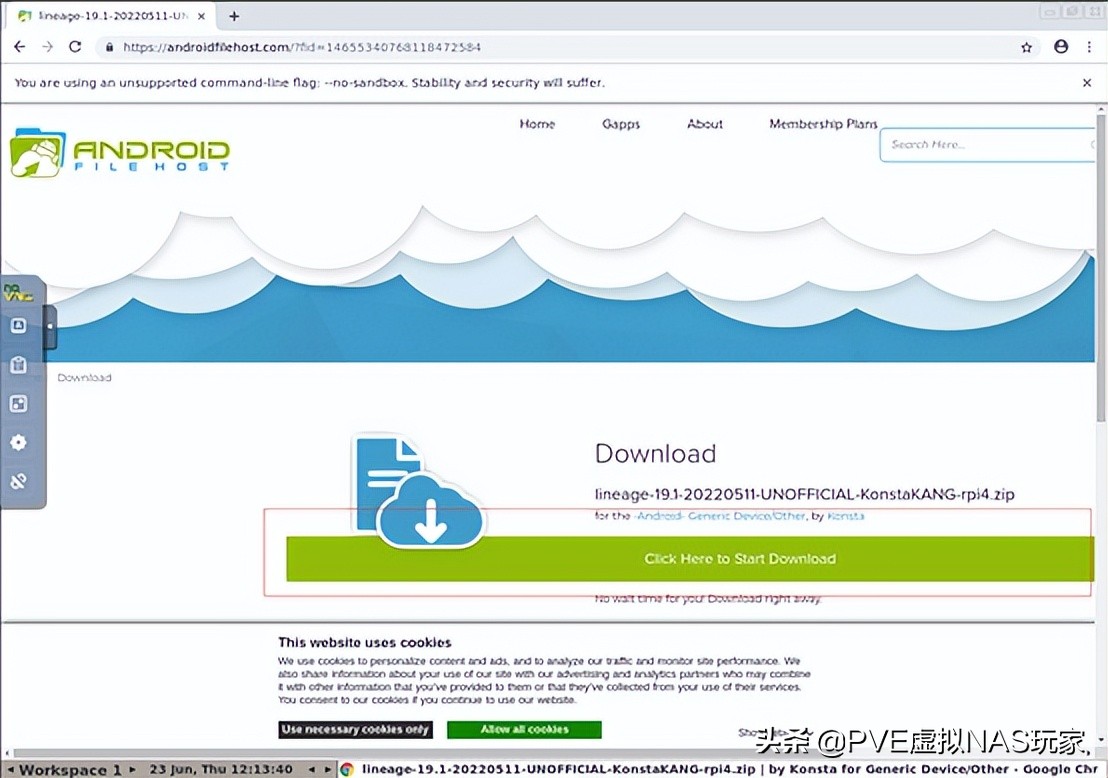Click the horizontal scrollbar at page bottom
The width and height of the screenshot is (1108, 778).
click(x=551, y=753)
